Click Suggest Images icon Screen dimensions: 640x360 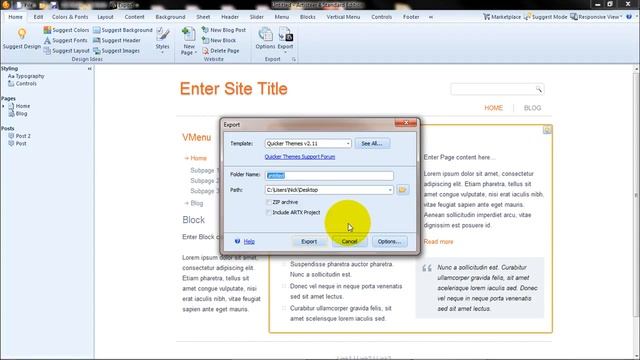[x=97, y=51]
